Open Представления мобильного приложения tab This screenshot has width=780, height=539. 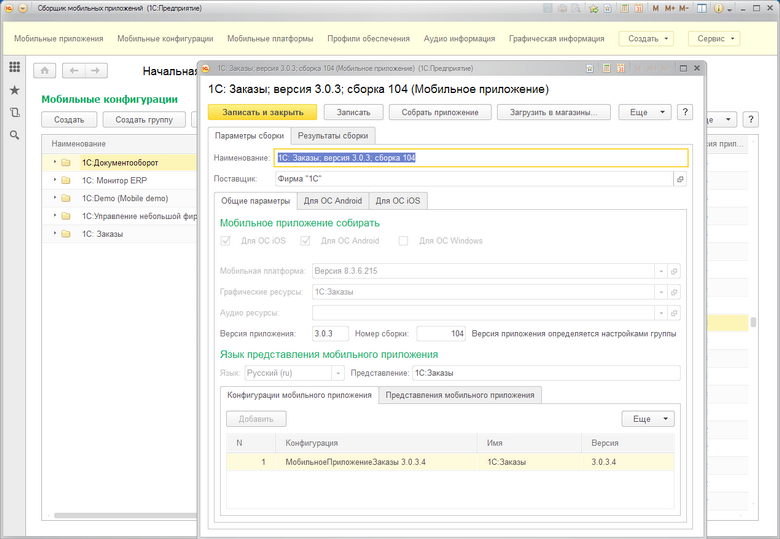point(460,395)
